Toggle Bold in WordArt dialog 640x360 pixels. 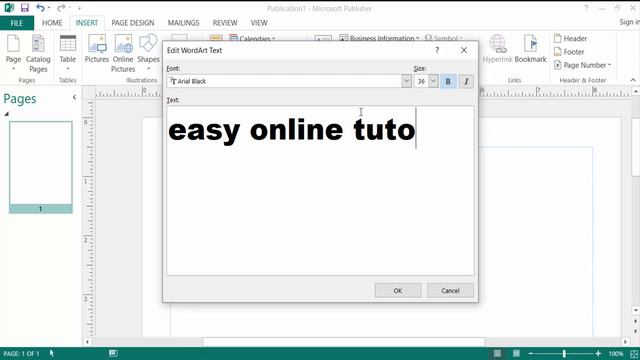(x=448, y=81)
